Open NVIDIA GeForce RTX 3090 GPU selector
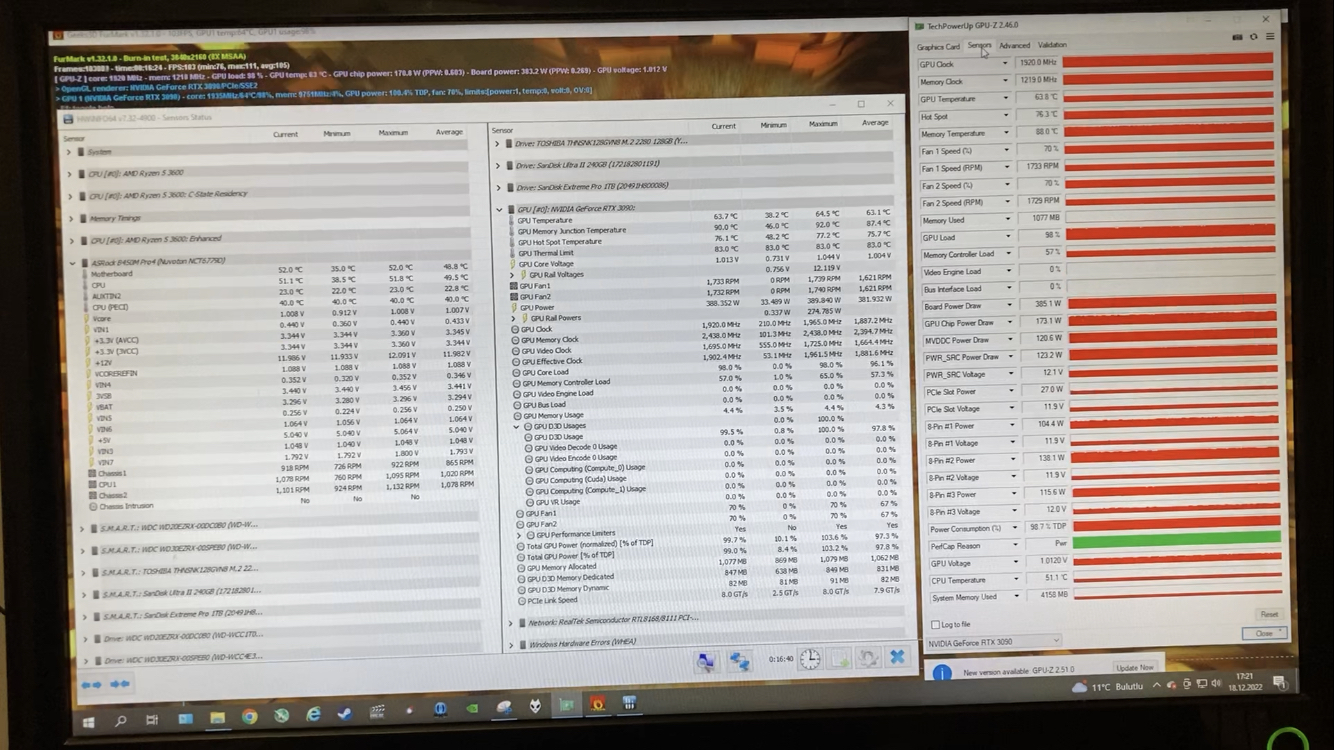The height and width of the screenshot is (750, 1334). [x=993, y=642]
